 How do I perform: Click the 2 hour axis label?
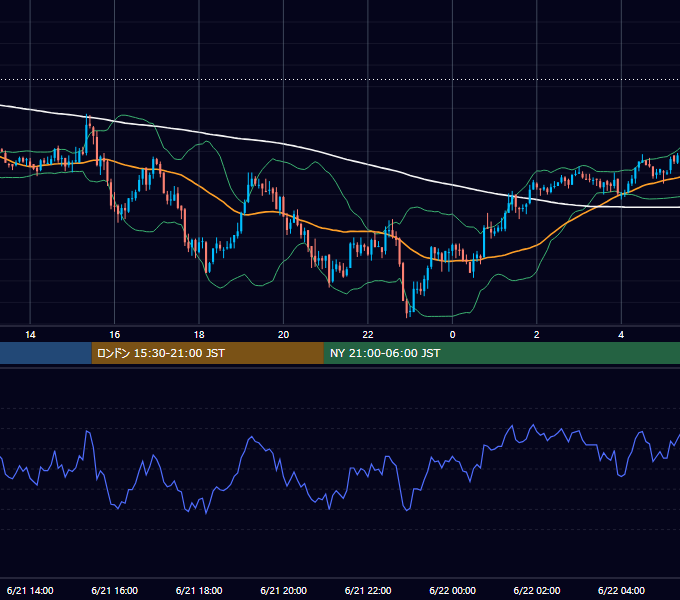point(536,335)
